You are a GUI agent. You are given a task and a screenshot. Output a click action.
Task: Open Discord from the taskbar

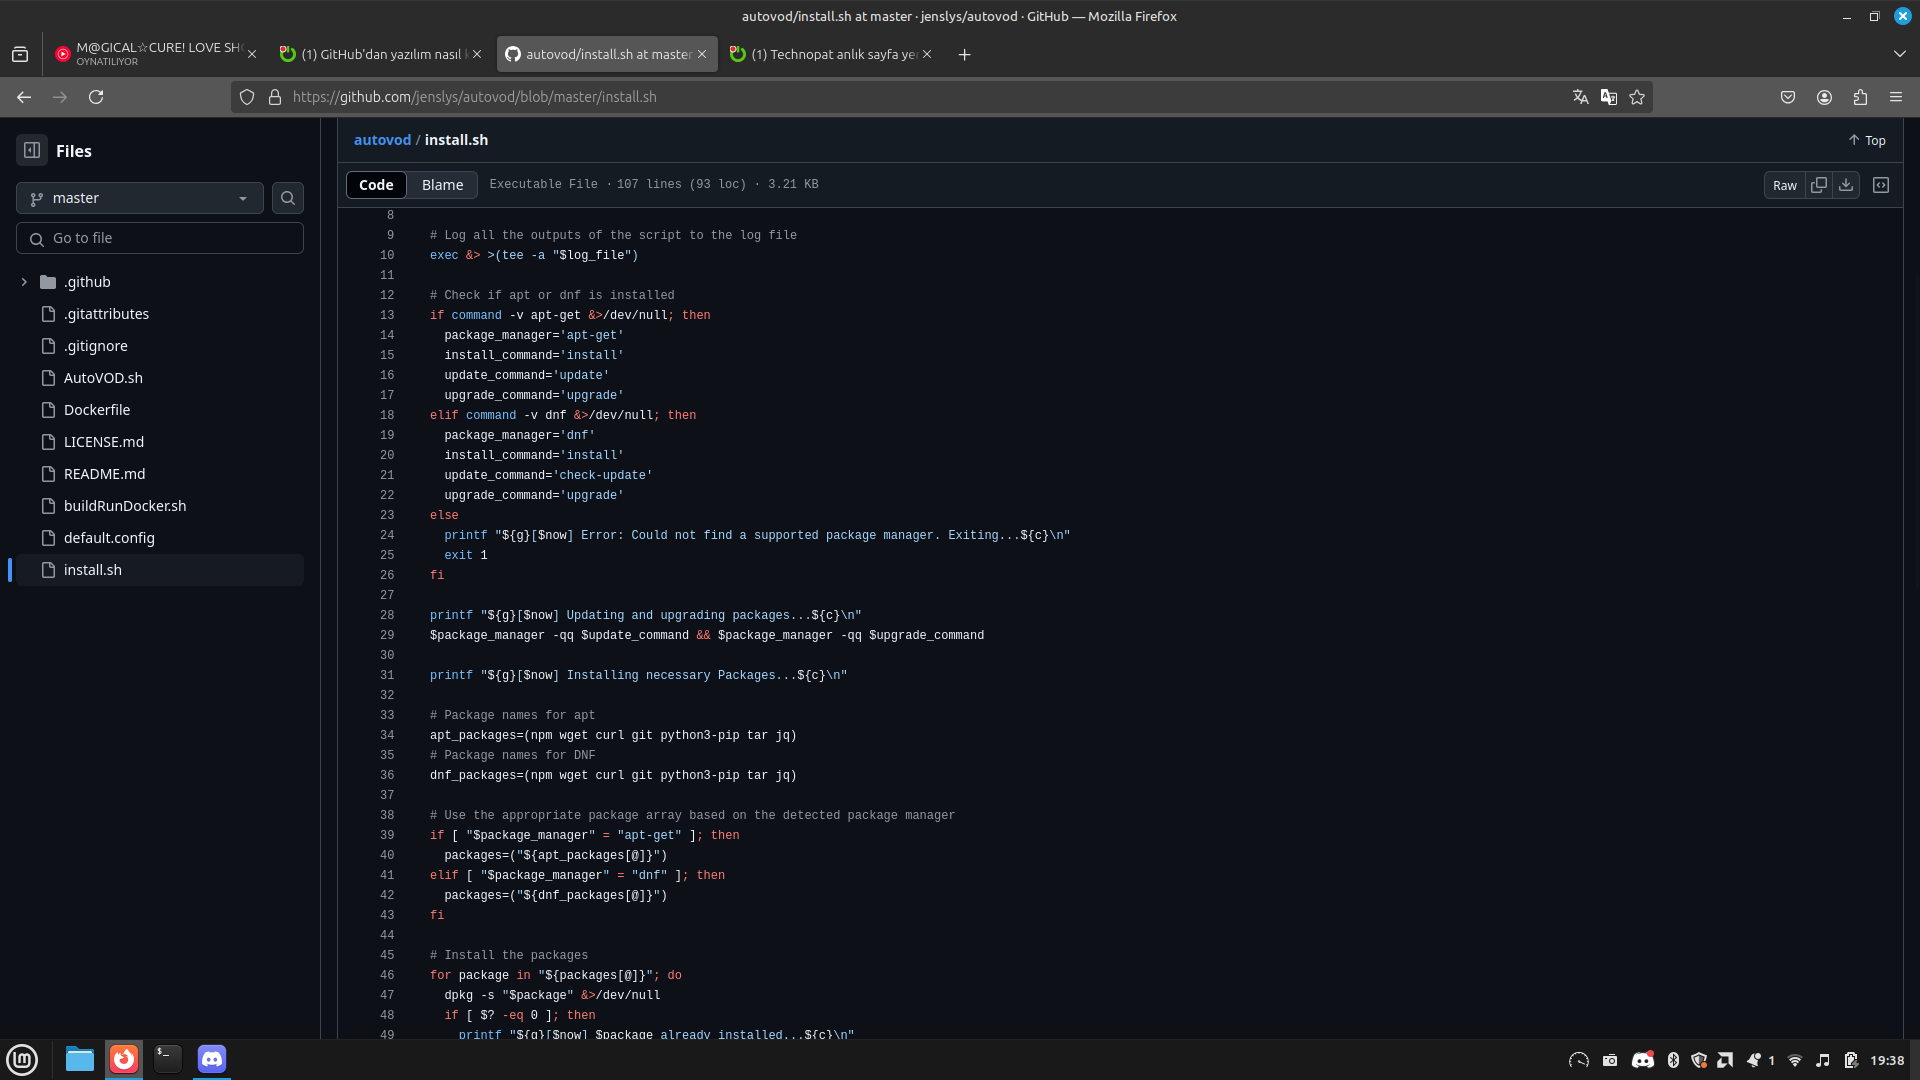(x=212, y=1059)
